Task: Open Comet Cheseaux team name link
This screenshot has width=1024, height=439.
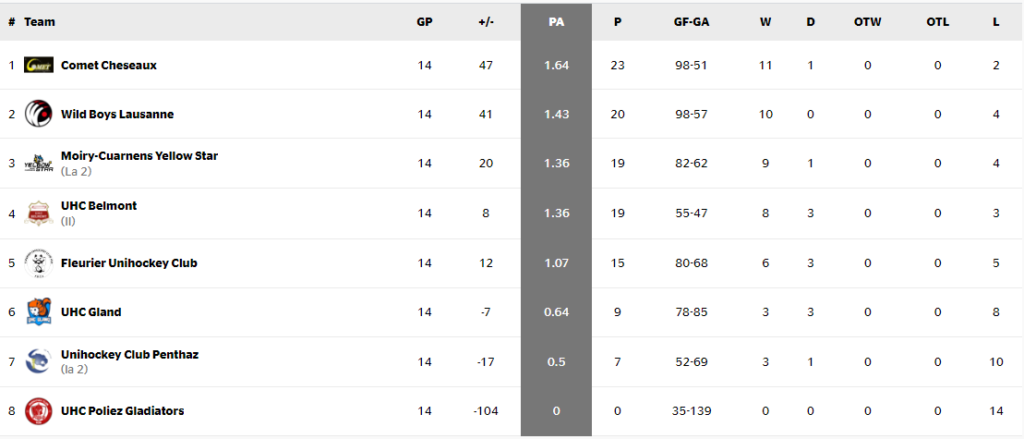Action: point(108,65)
